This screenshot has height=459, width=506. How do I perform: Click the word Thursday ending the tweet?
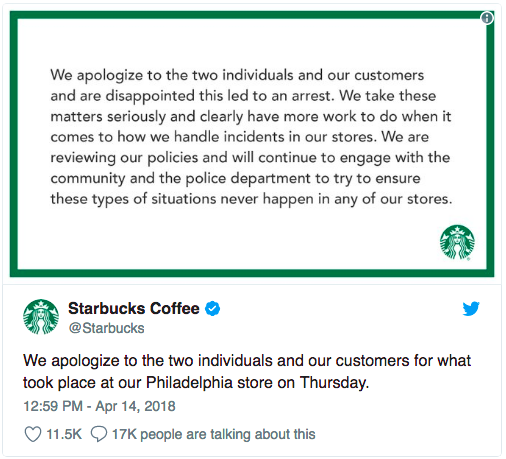pyautogui.click(x=334, y=382)
